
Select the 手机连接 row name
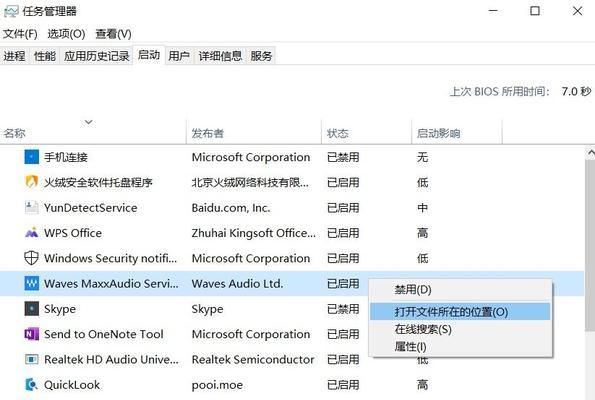pos(66,157)
